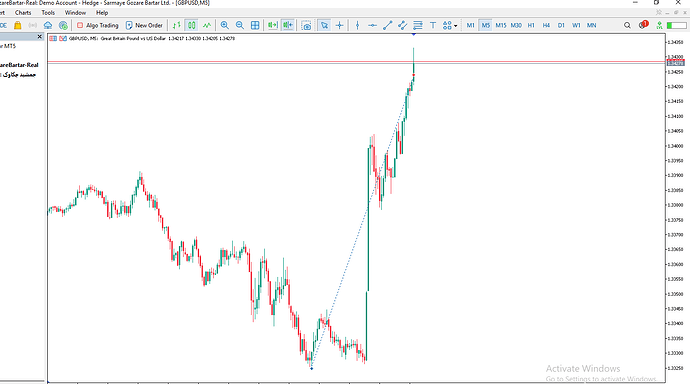Open notifications with red badge

[643, 25]
